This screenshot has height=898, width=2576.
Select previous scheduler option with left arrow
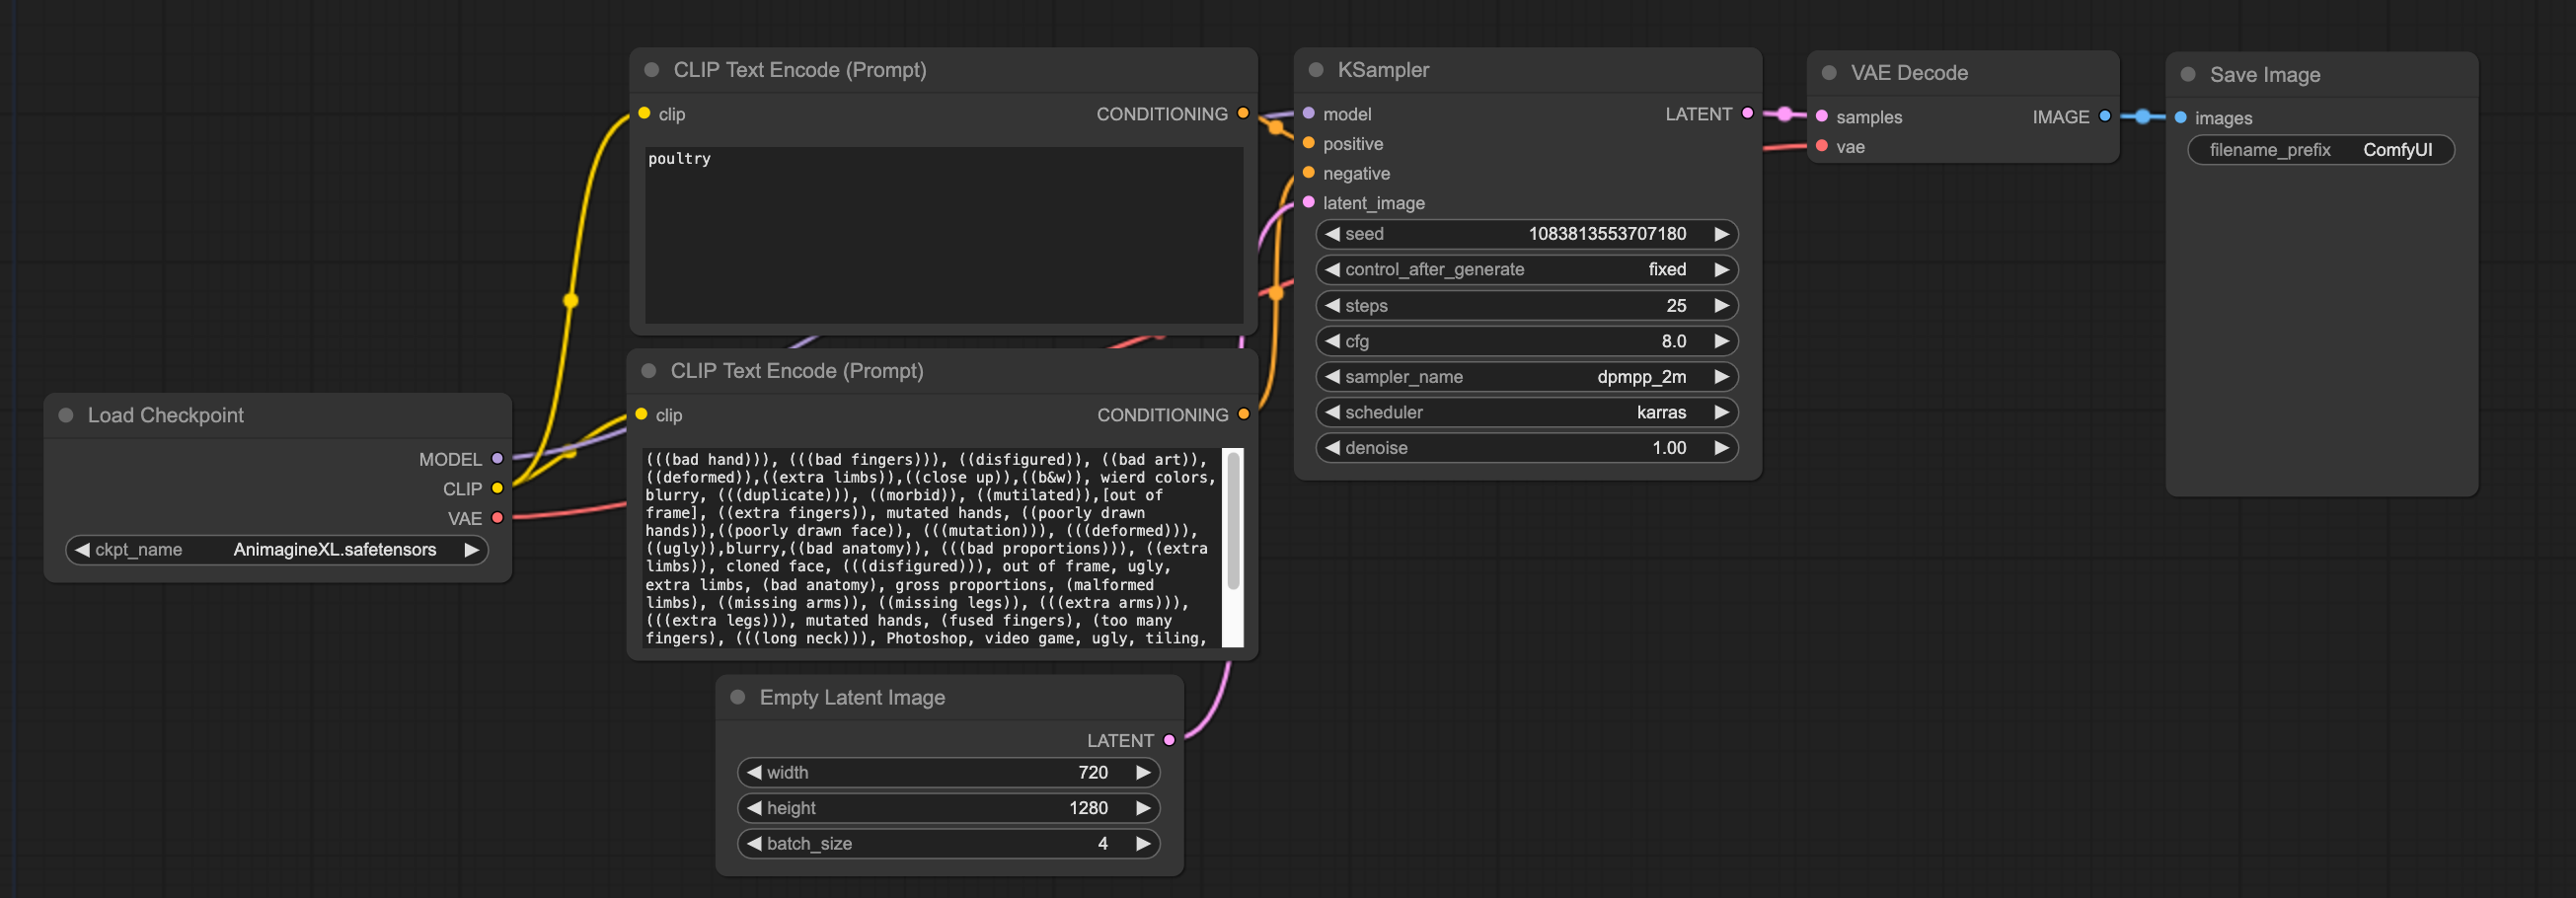[x=1332, y=412]
